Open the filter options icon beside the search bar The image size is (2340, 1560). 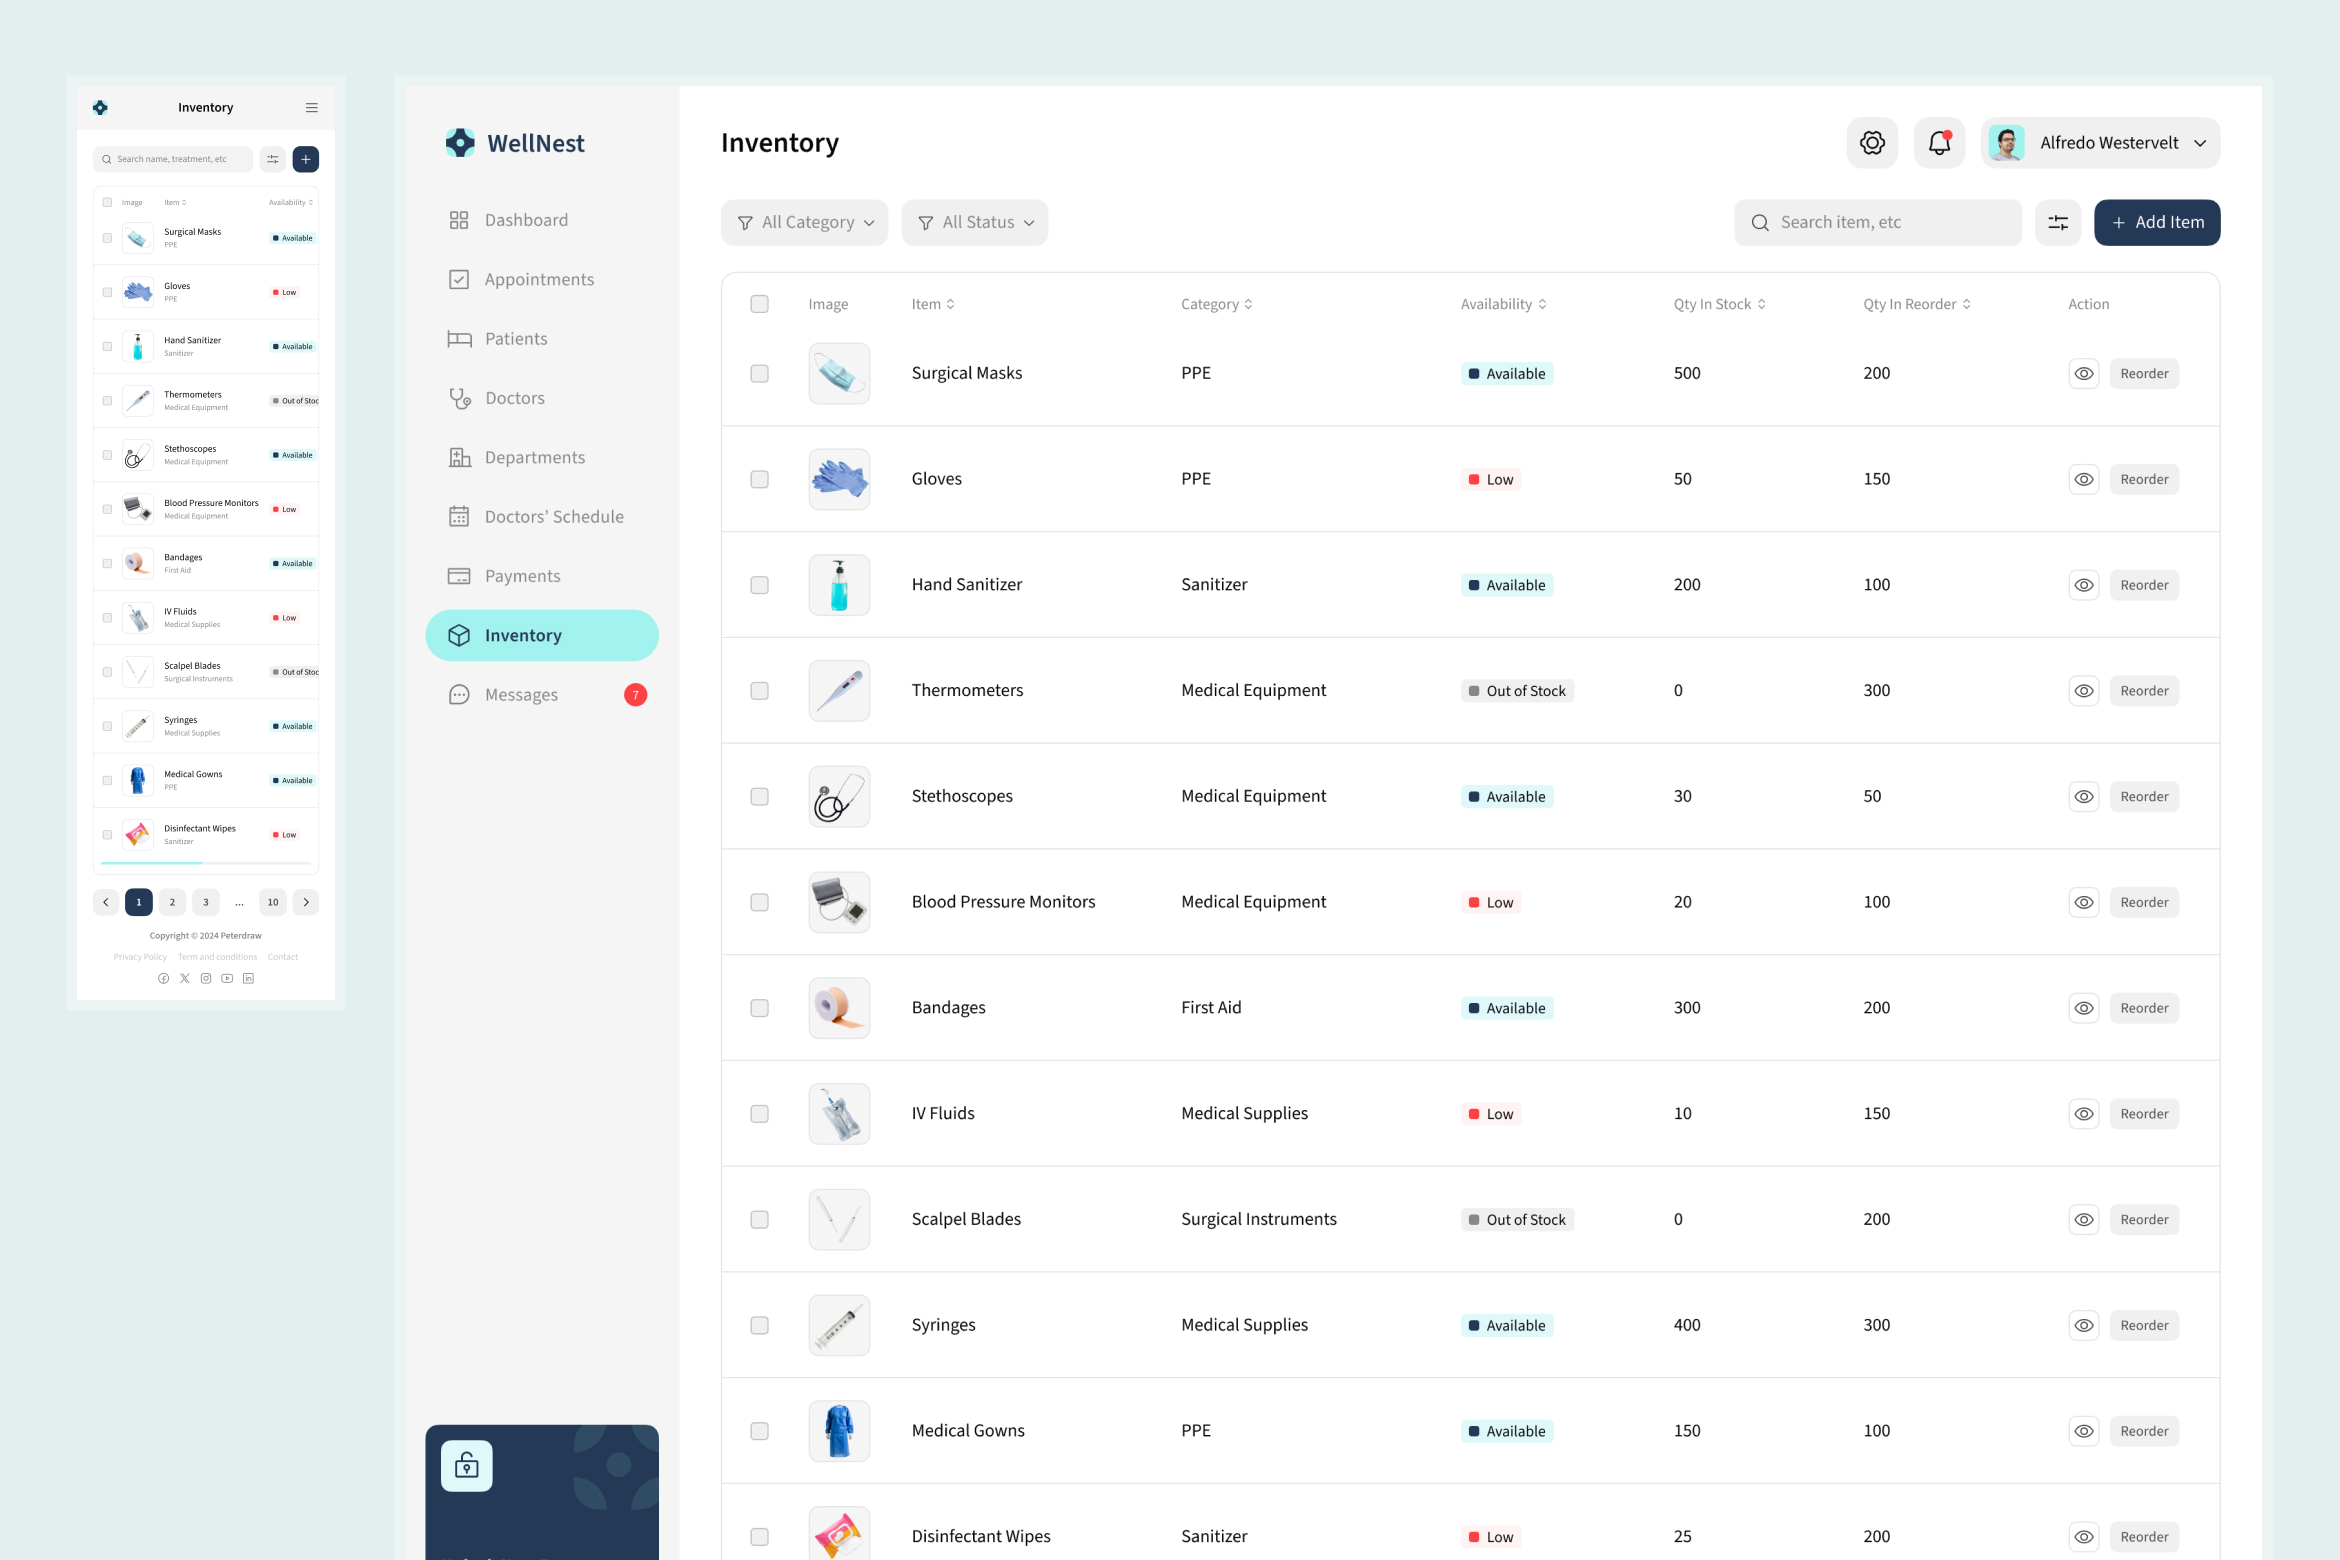click(2057, 222)
